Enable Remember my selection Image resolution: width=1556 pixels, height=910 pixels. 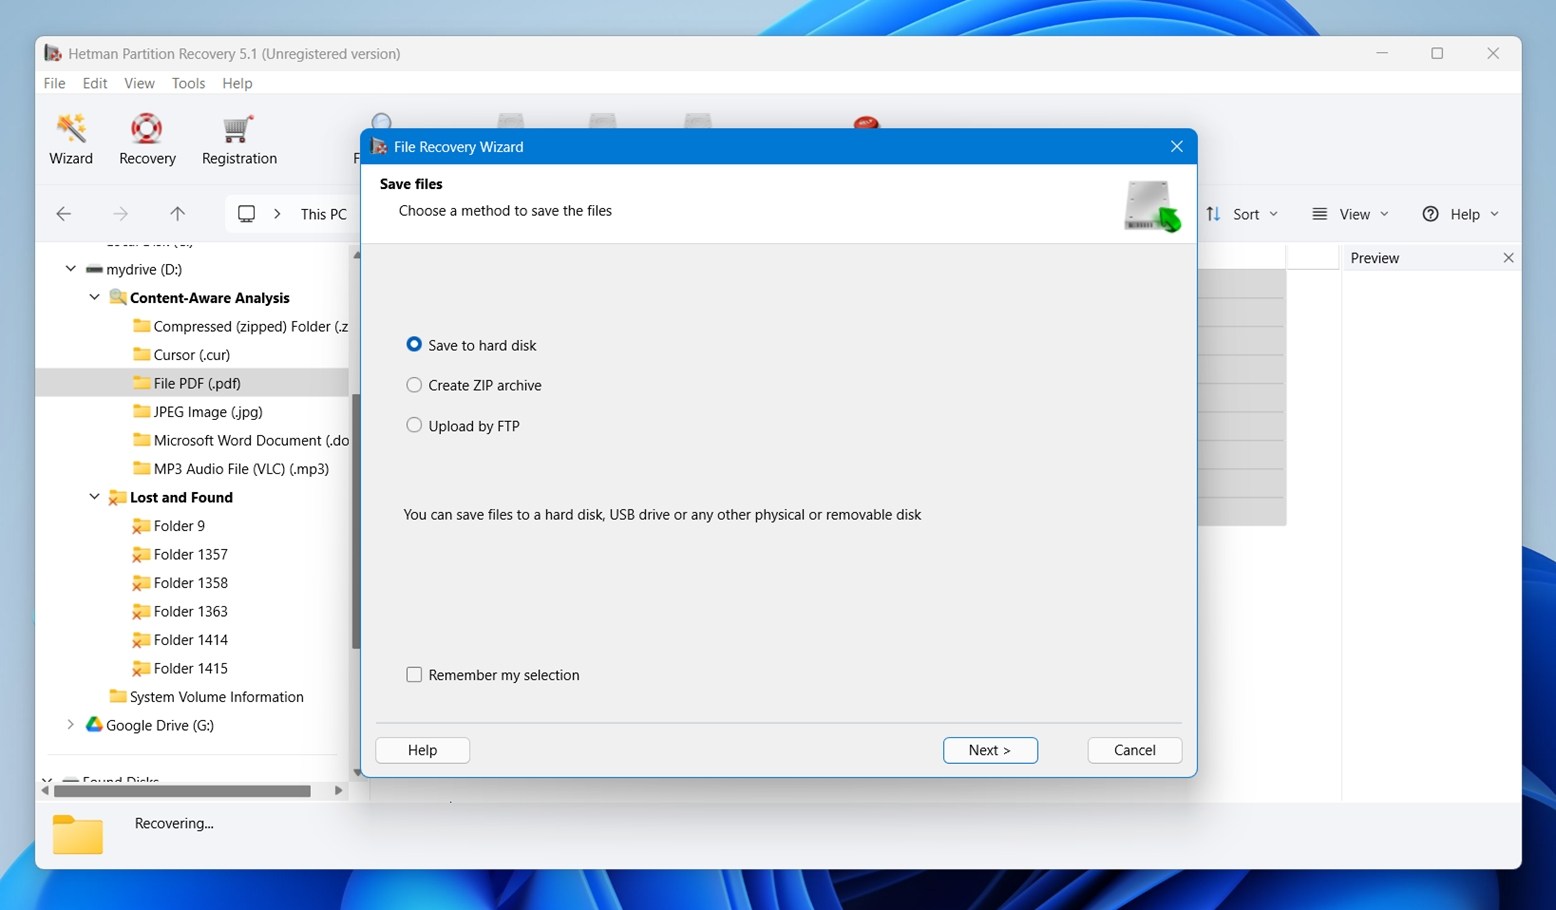414,674
